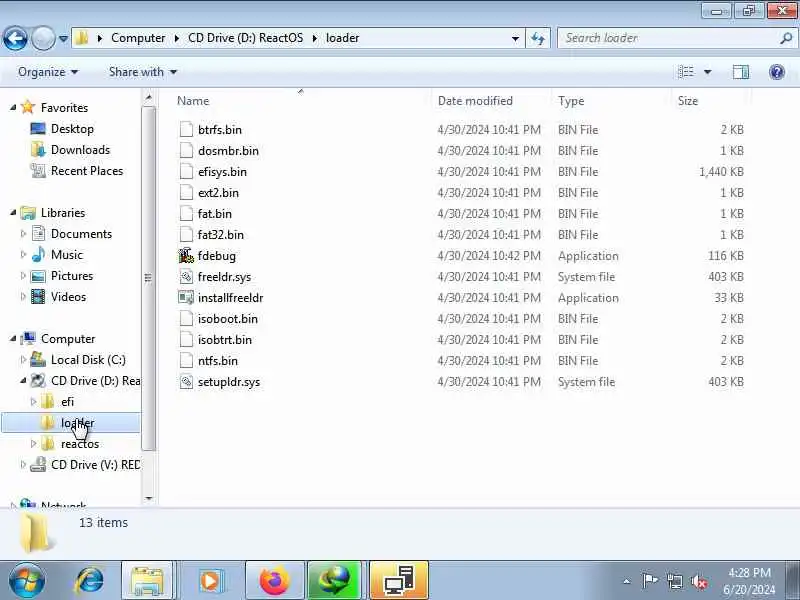This screenshot has height=600, width=800.
Task: Select the ntfs.bin file
Action: pyautogui.click(x=217, y=361)
